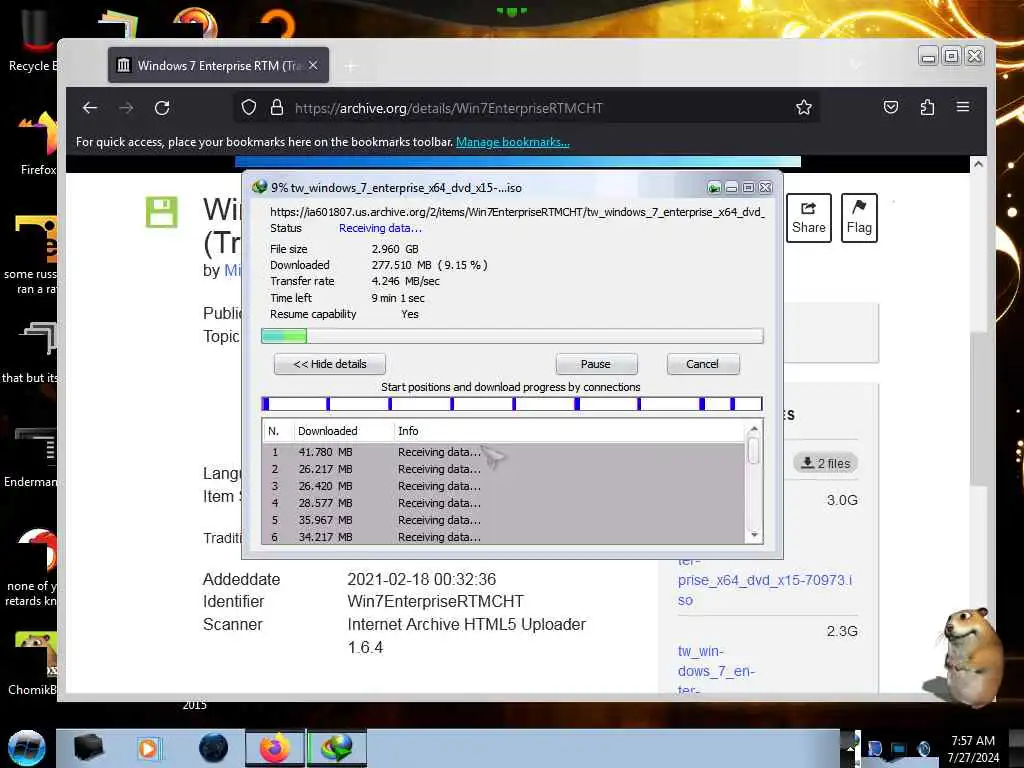Select connection row 41.780 MB

coord(503,452)
